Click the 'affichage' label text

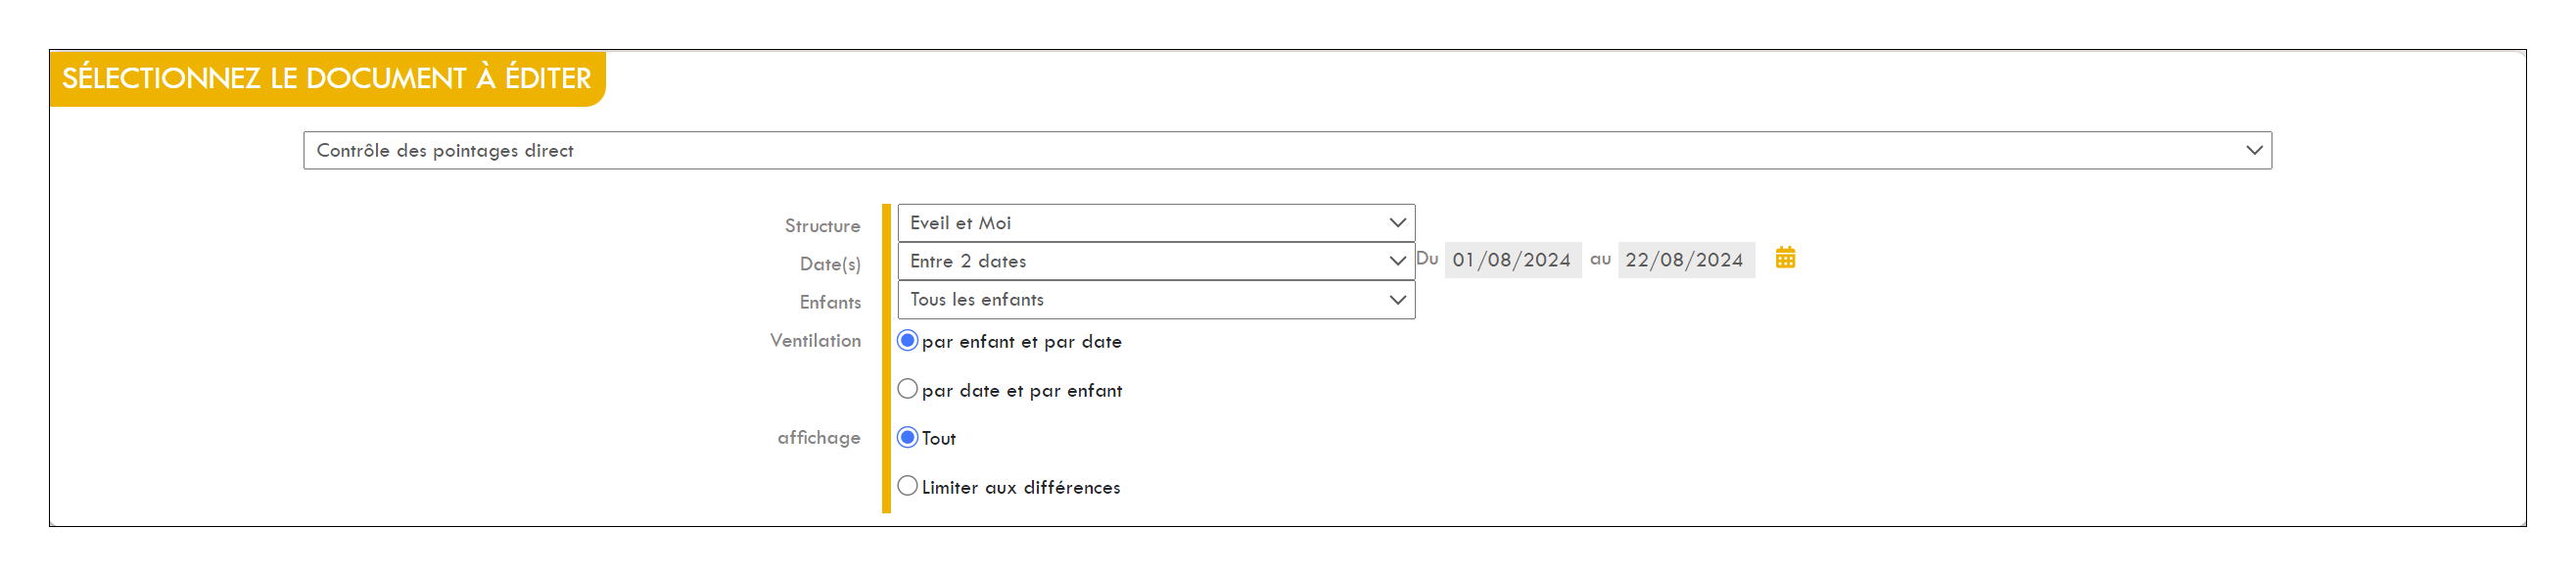[819, 438]
